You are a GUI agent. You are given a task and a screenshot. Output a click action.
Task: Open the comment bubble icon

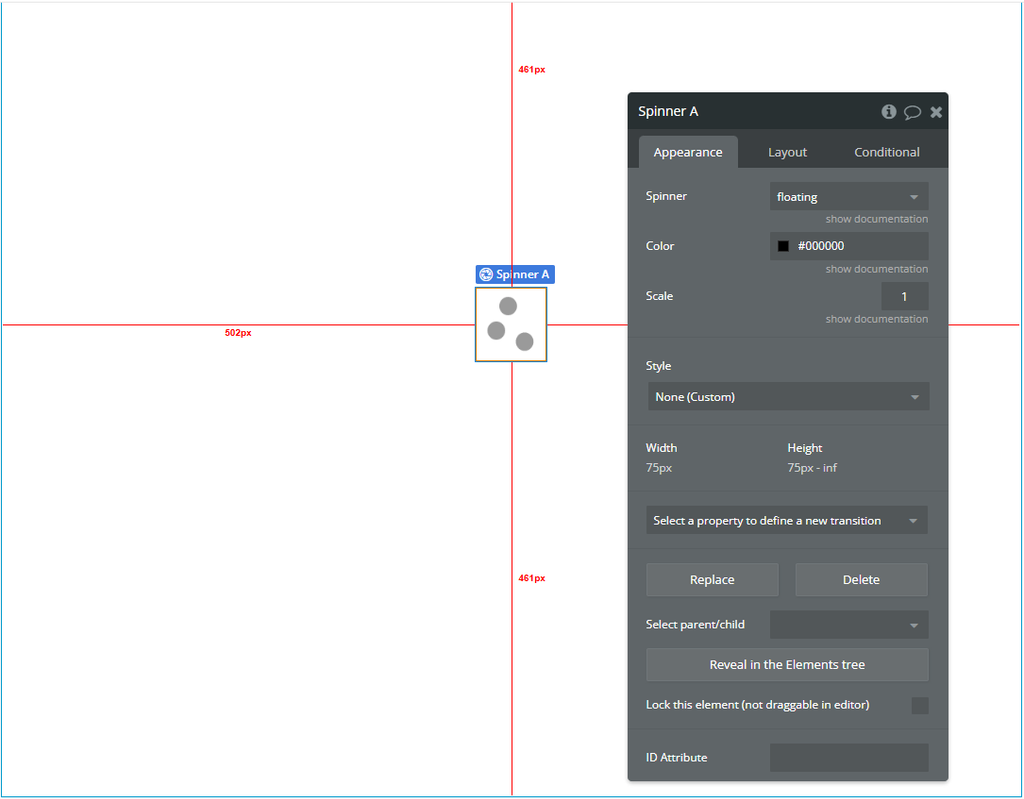(x=912, y=112)
